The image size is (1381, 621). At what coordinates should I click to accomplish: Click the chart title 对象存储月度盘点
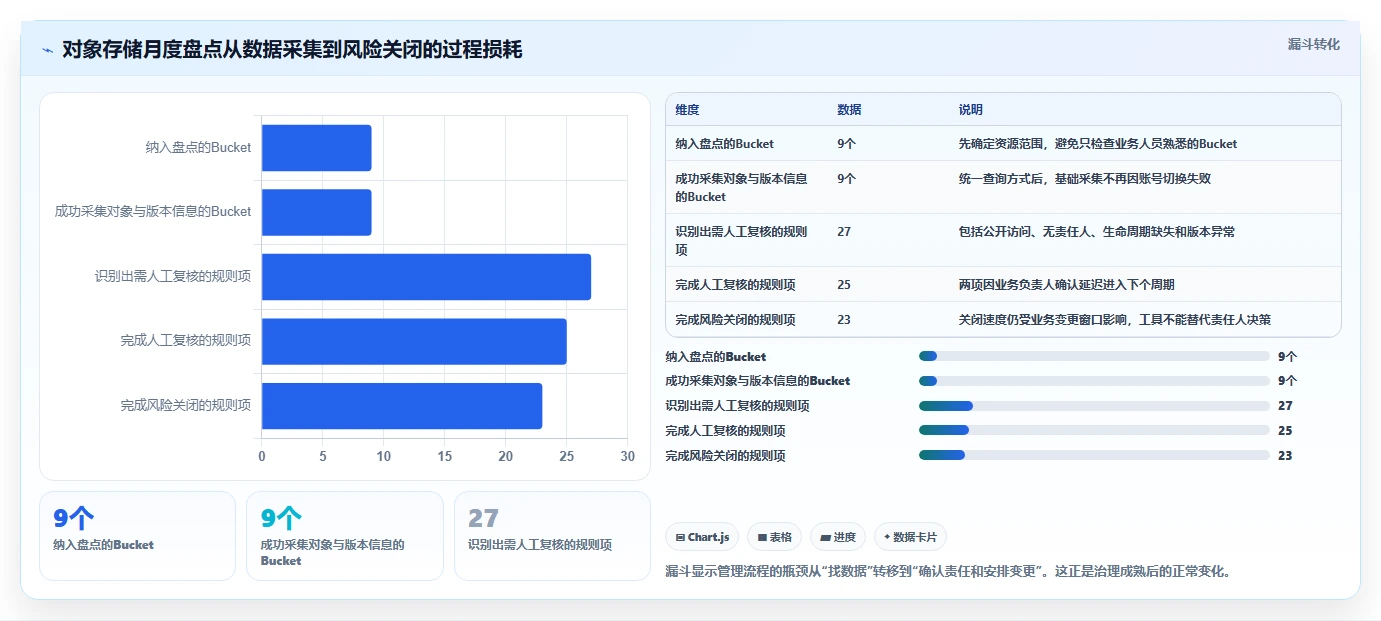coord(292,50)
